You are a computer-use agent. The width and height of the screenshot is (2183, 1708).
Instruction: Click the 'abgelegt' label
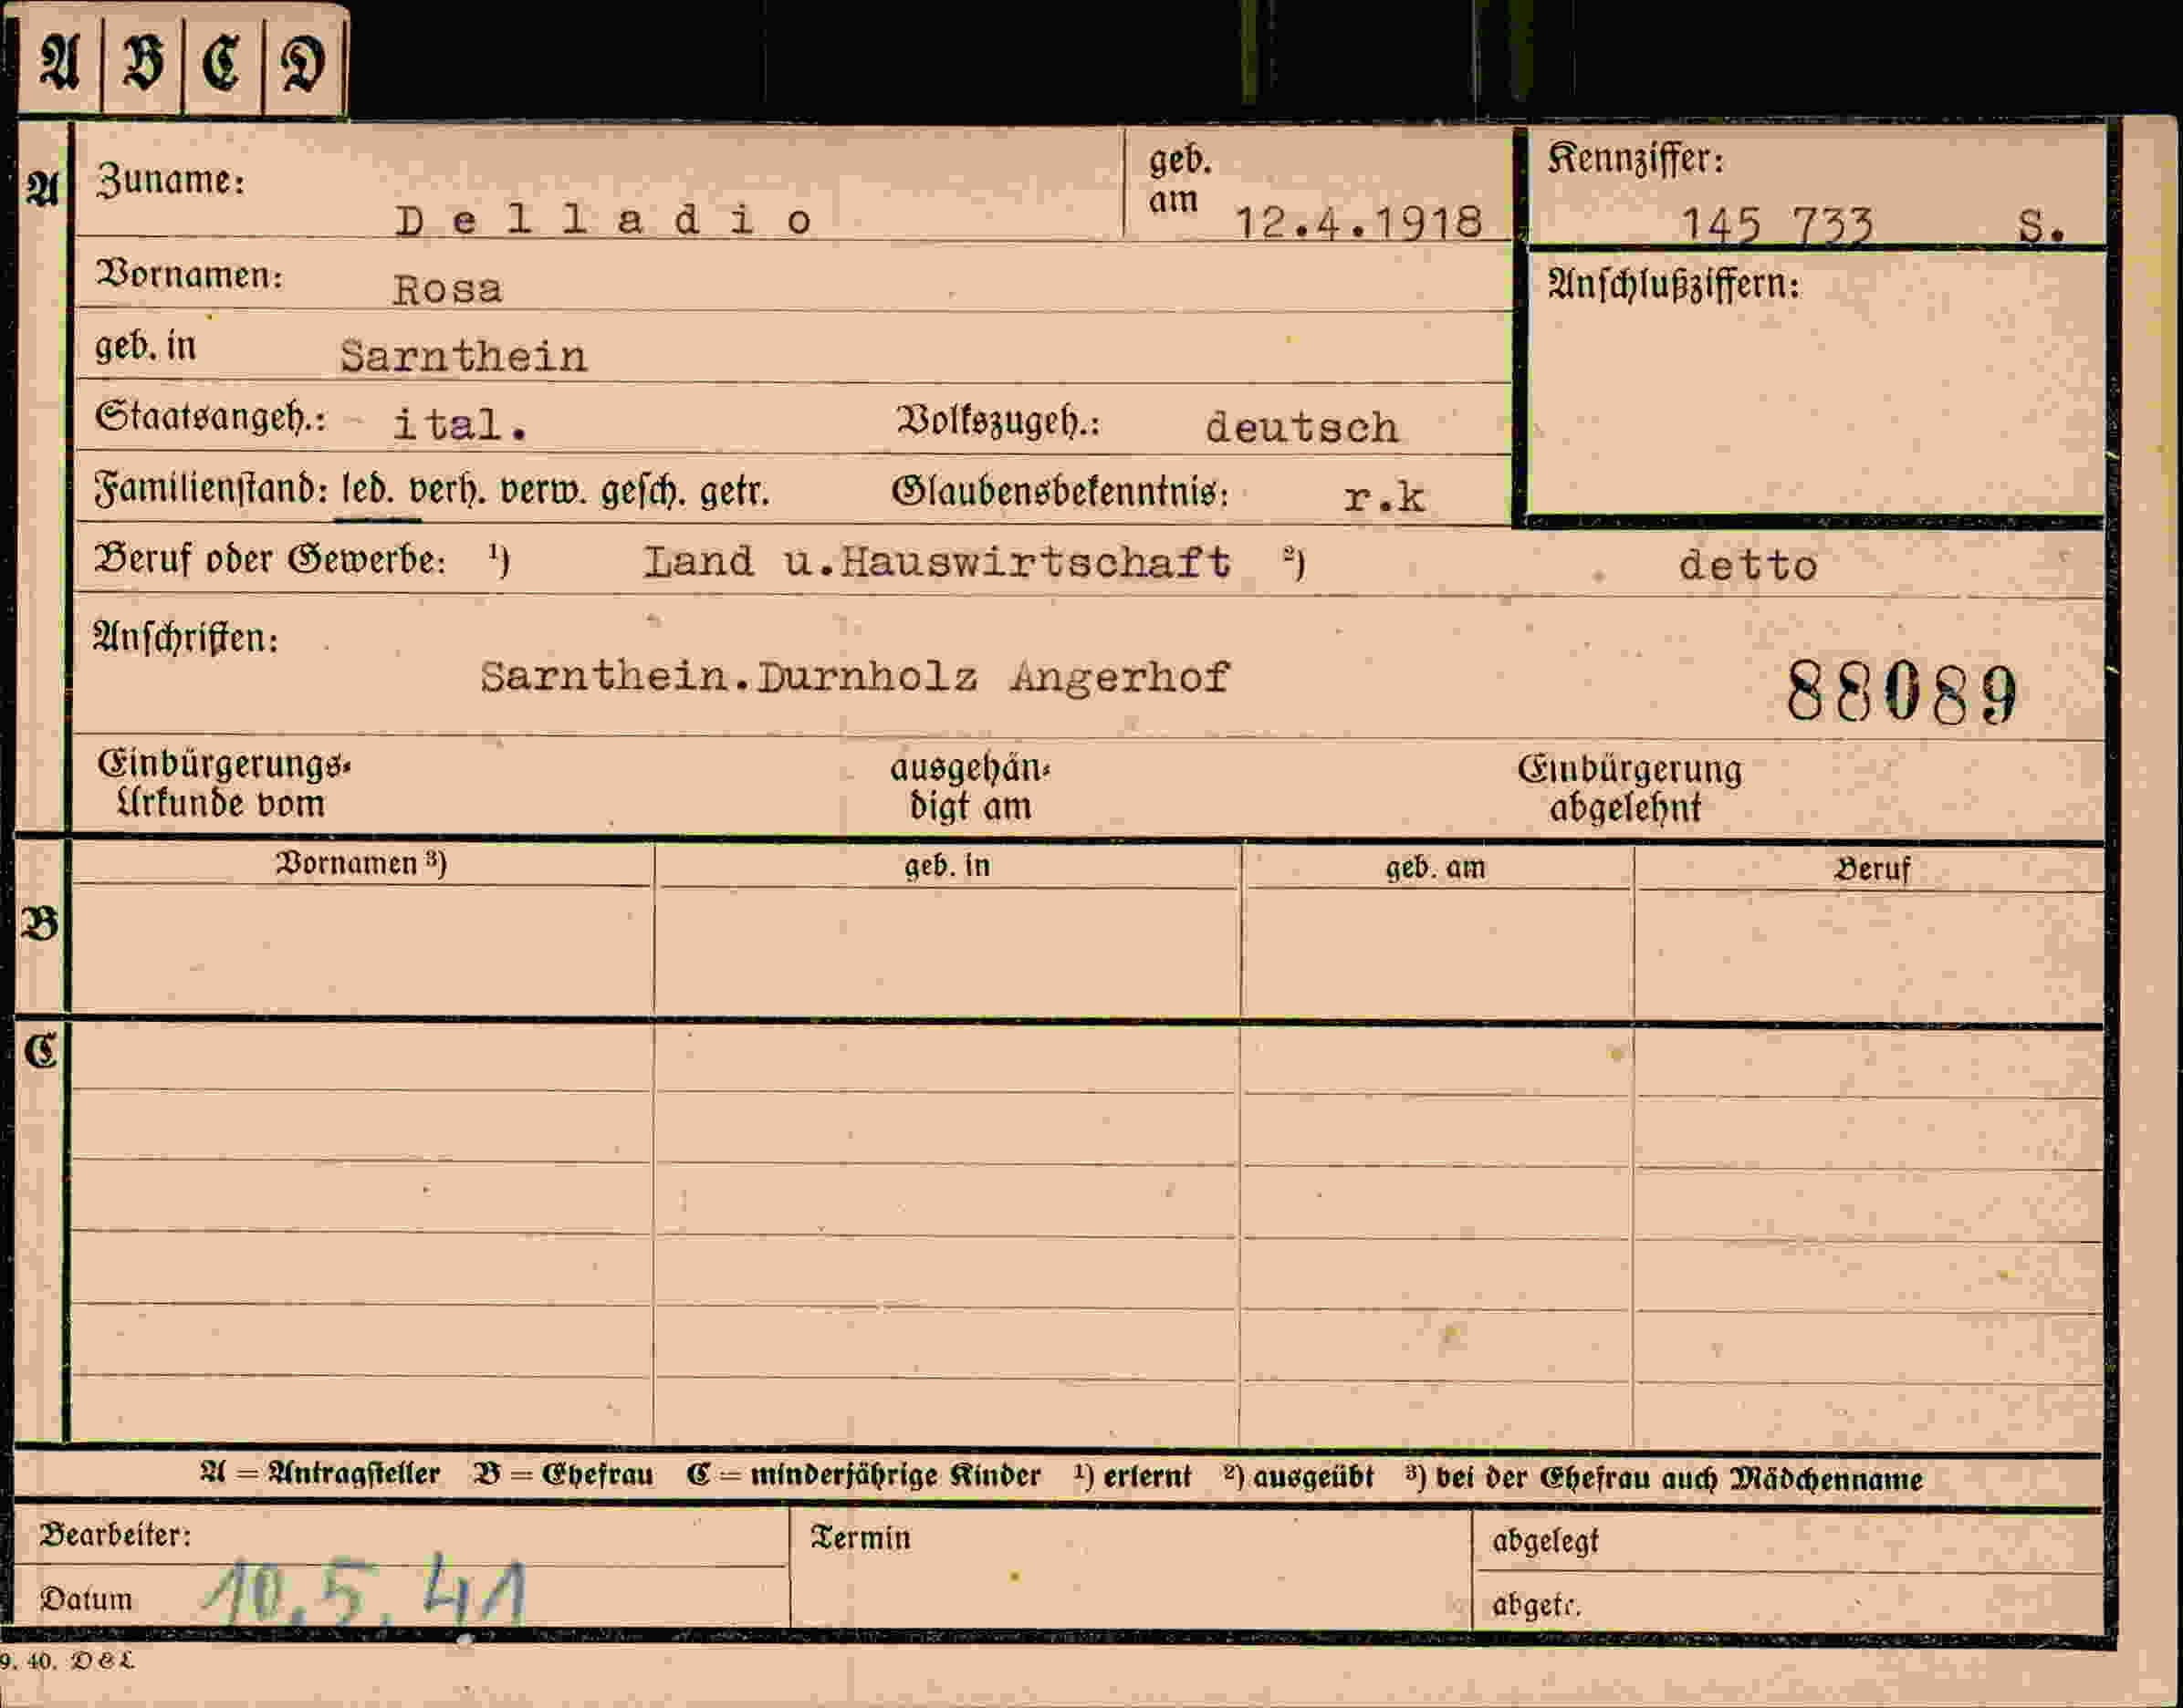(x=1545, y=1542)
